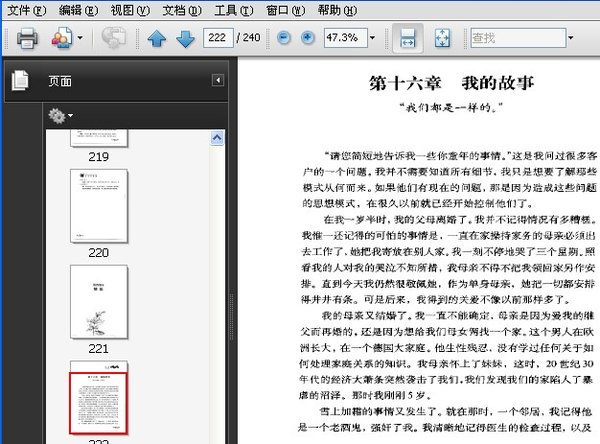This screenshot has height=444, width=600.
Task: Click the Pages panel icon in sidebar
Action: tap(20, 81)
